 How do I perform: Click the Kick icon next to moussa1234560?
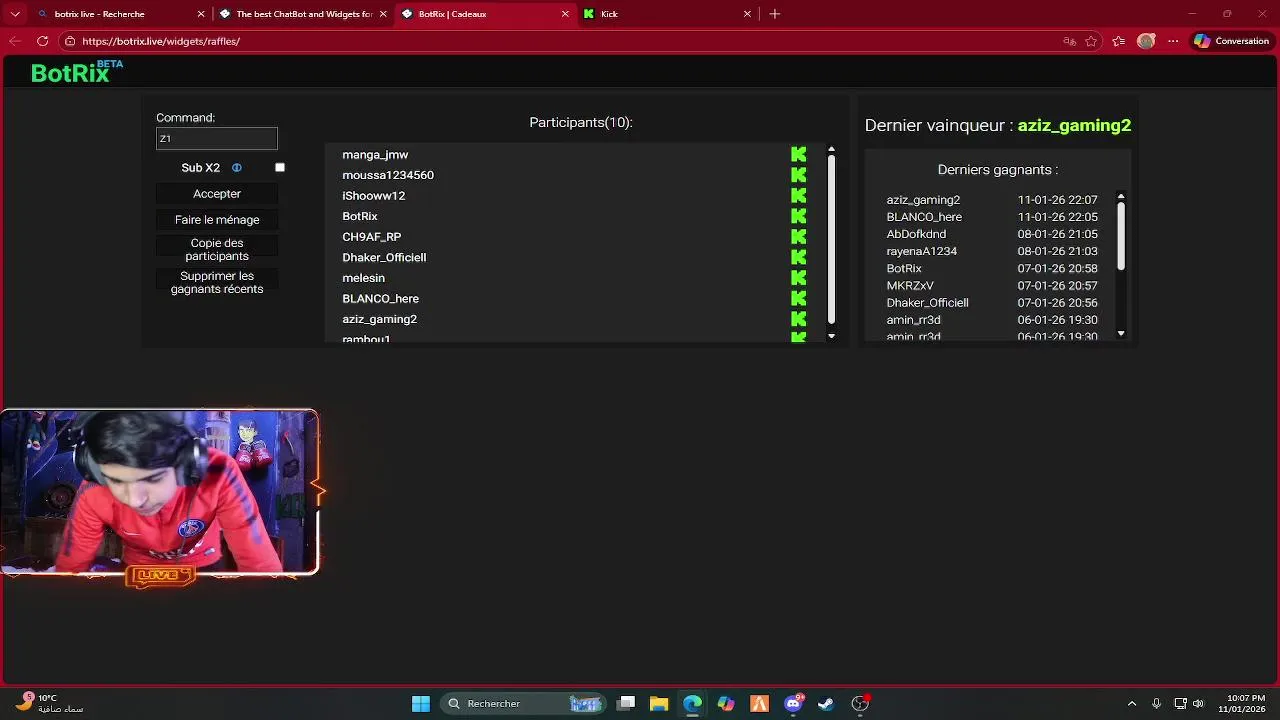[798, 175]
